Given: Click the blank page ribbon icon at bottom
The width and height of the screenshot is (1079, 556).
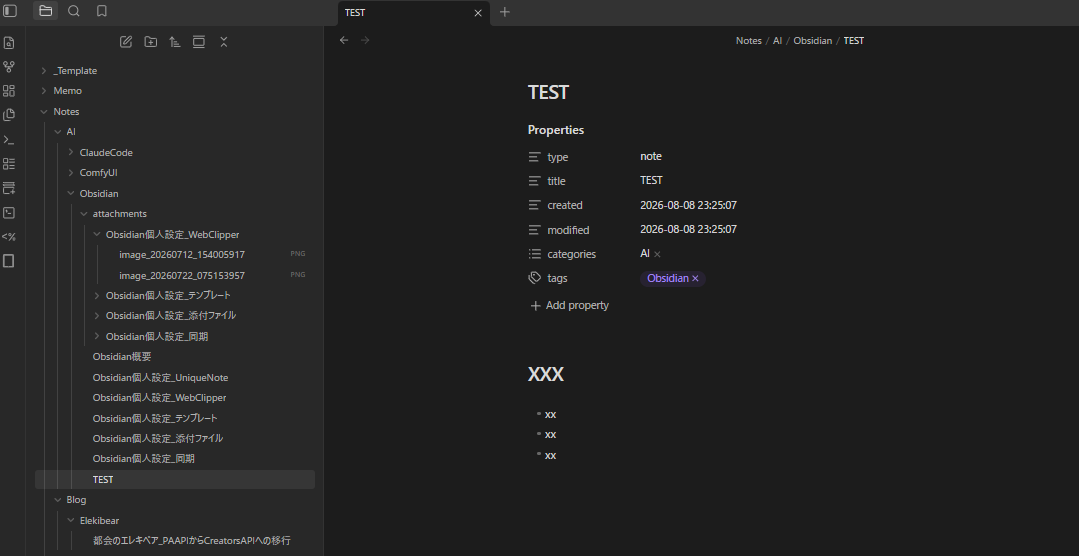Looking at the screenshot, I should pos(9,261).
